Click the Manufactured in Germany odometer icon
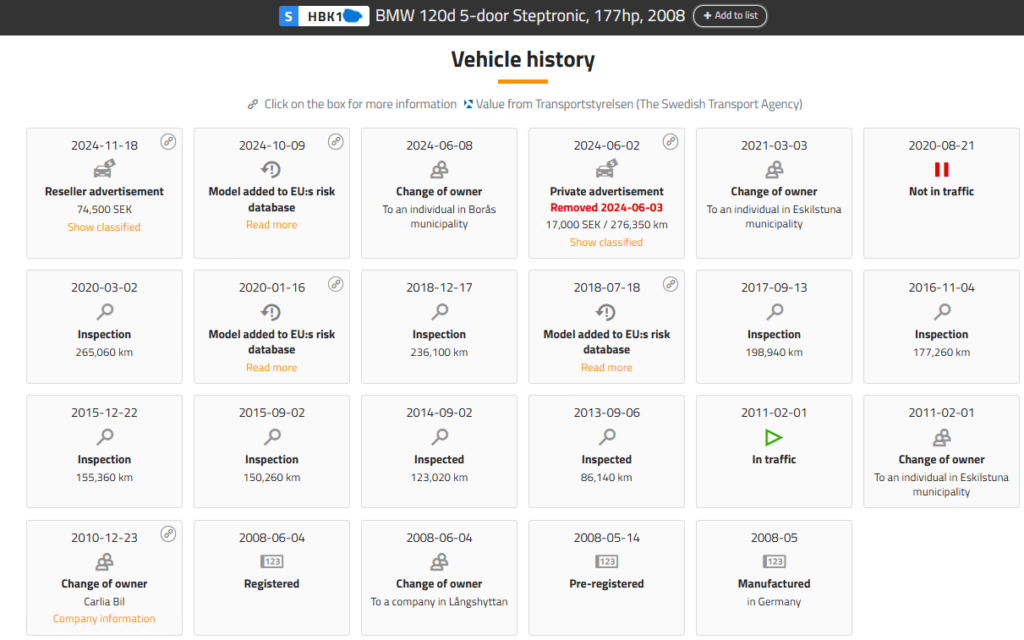Screen dimensions: 1024x640 [x=773, y=562]
